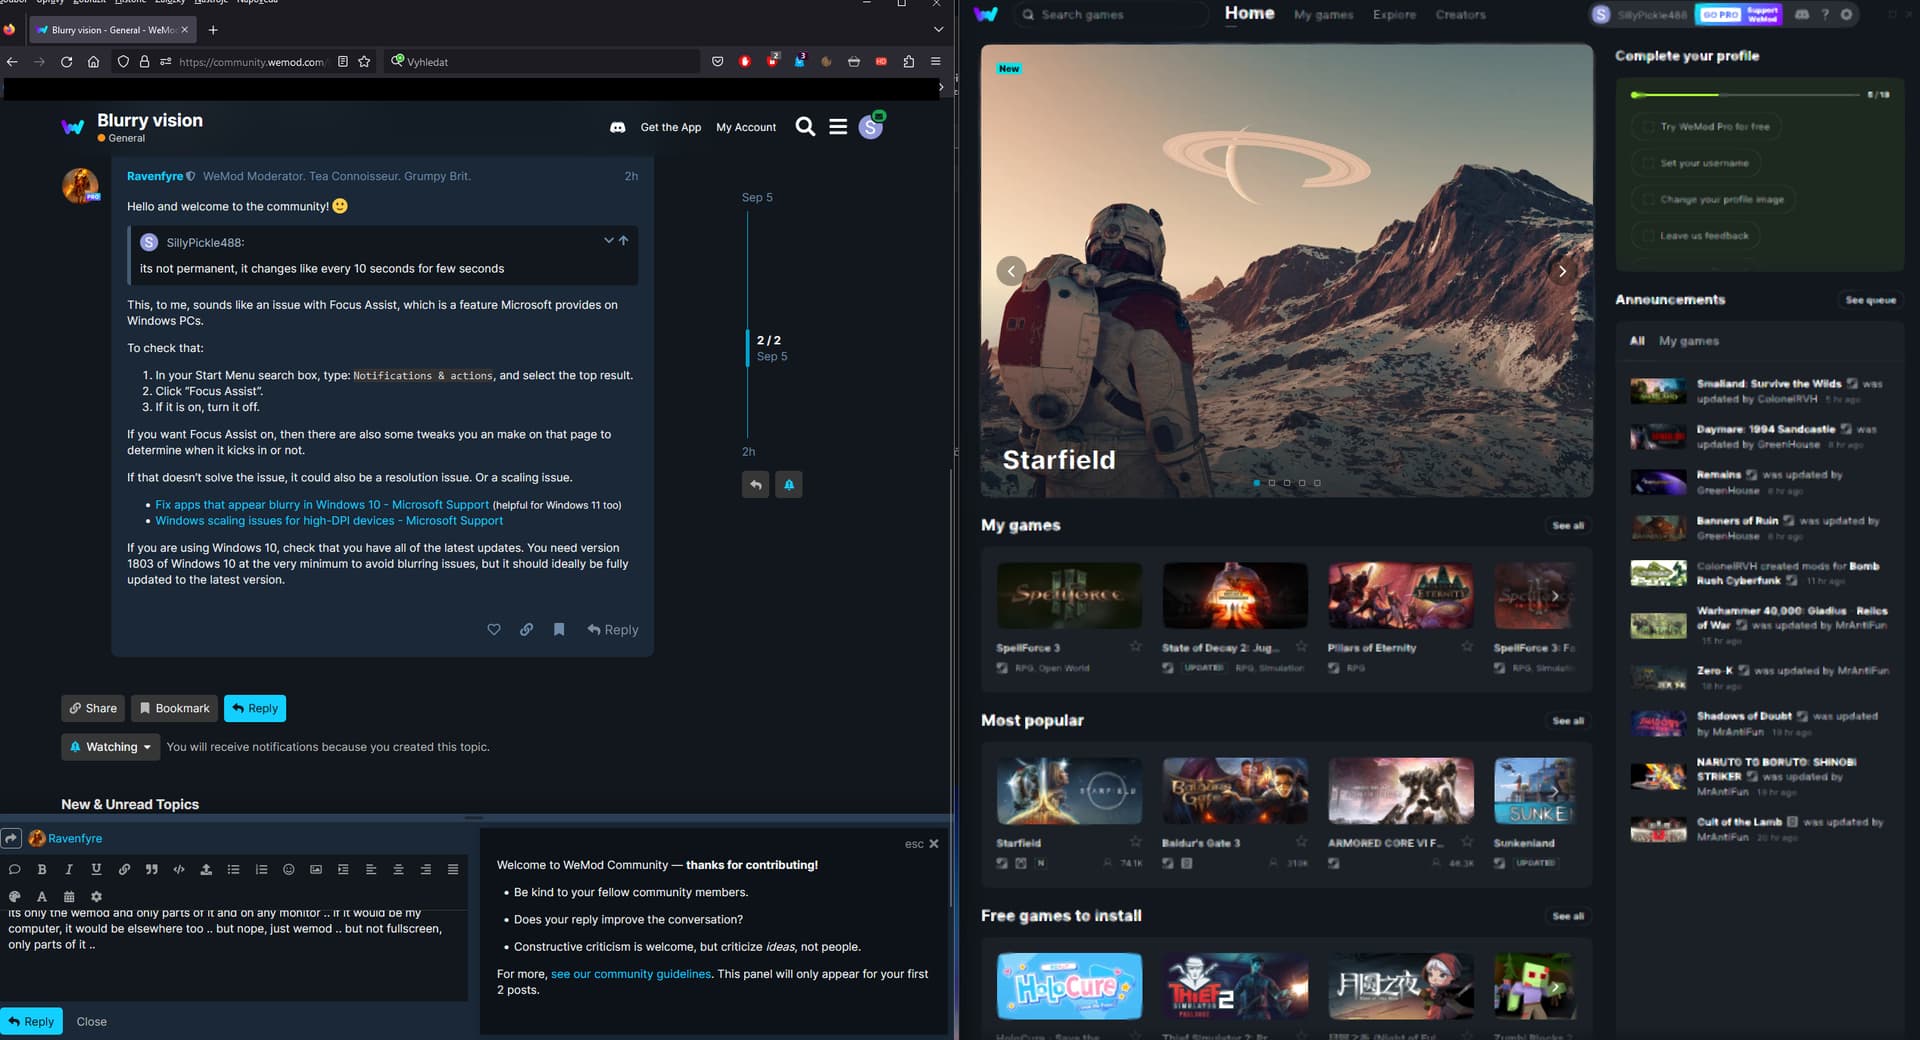The height and width of the screenshot is (1040, 1920).
Task: Open the forum hamburger menu
Action: tap(838, 127)
